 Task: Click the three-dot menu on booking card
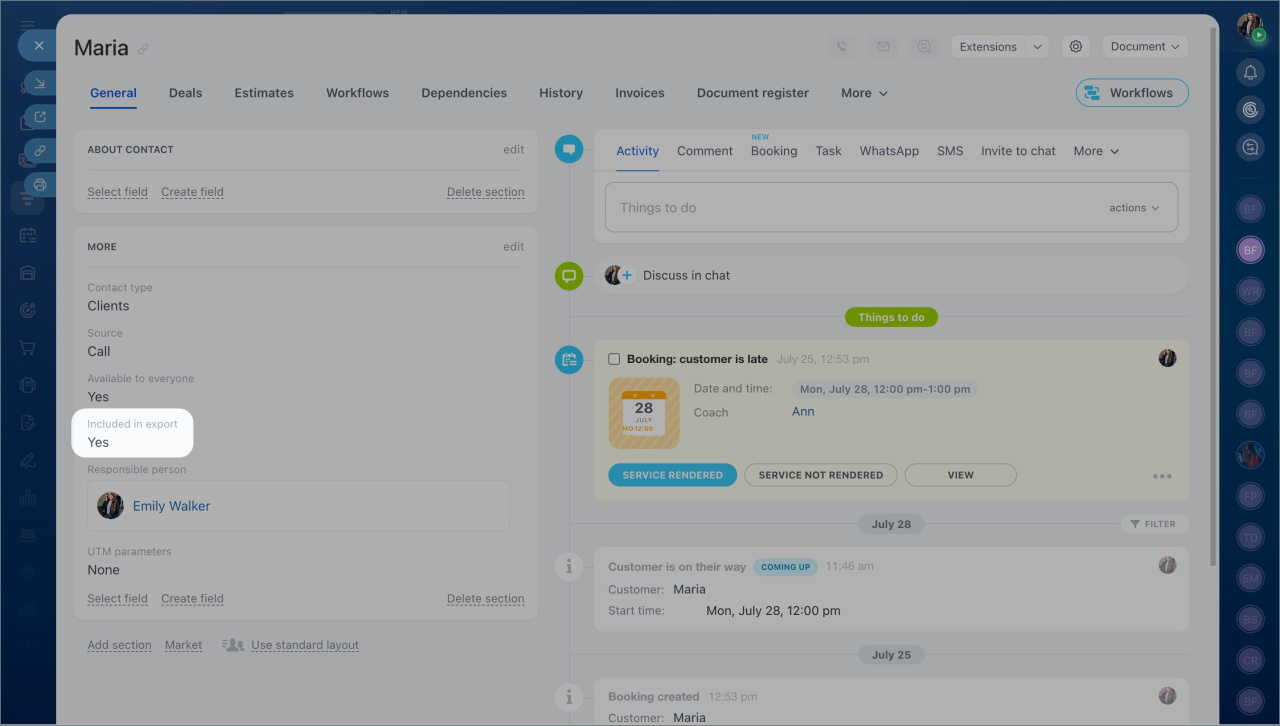coord(1162,477)
